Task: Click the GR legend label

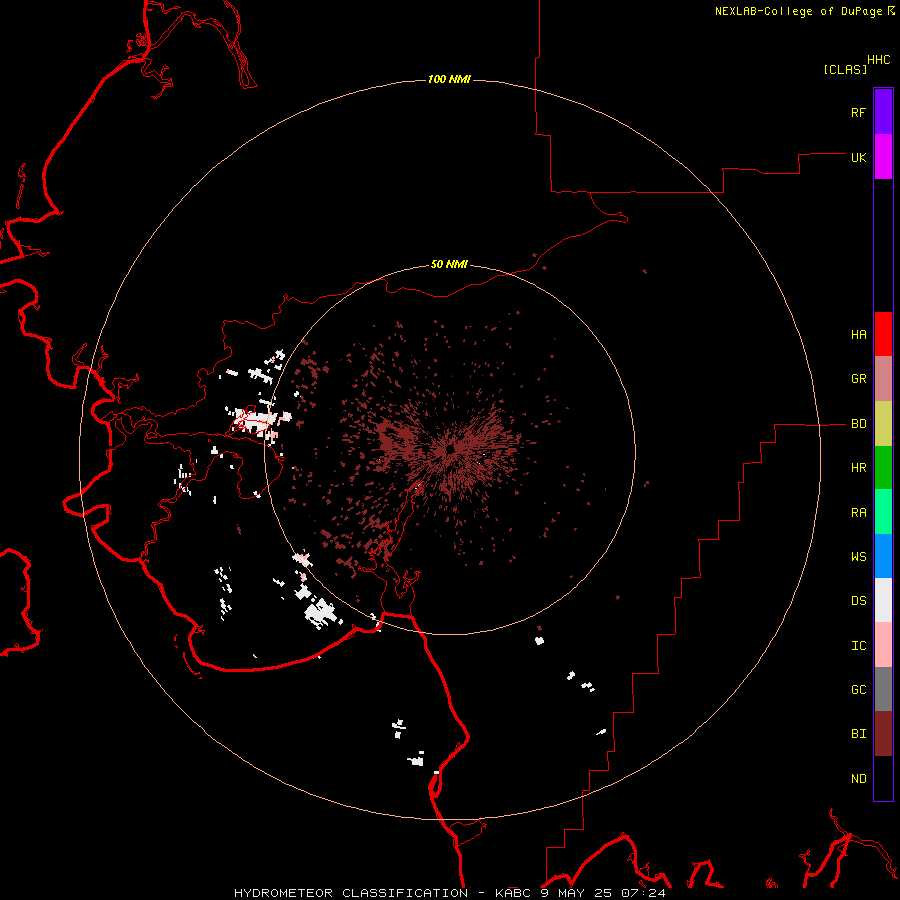Action: click(858, 379)
